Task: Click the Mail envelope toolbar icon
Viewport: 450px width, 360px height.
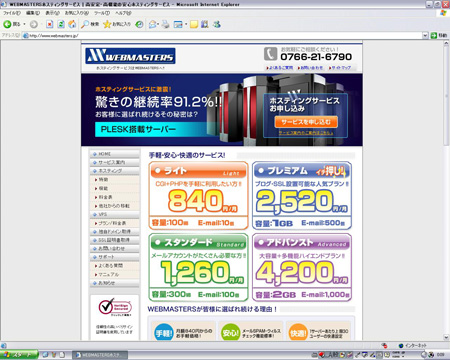Action: pyautogui.click(x=153, y=24)
